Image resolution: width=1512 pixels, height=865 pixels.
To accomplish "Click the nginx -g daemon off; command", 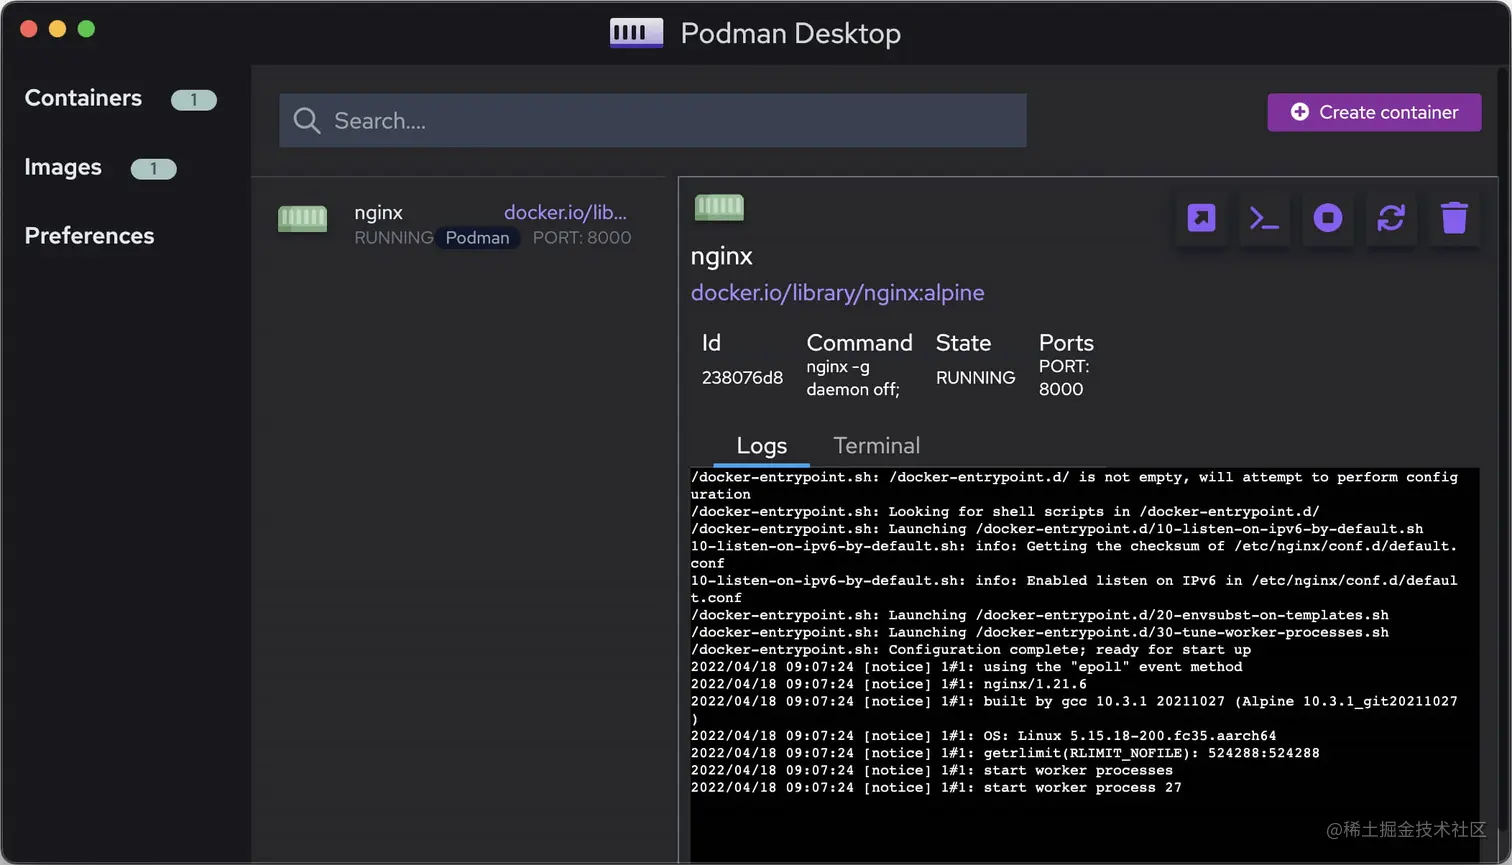I will 854,378.
